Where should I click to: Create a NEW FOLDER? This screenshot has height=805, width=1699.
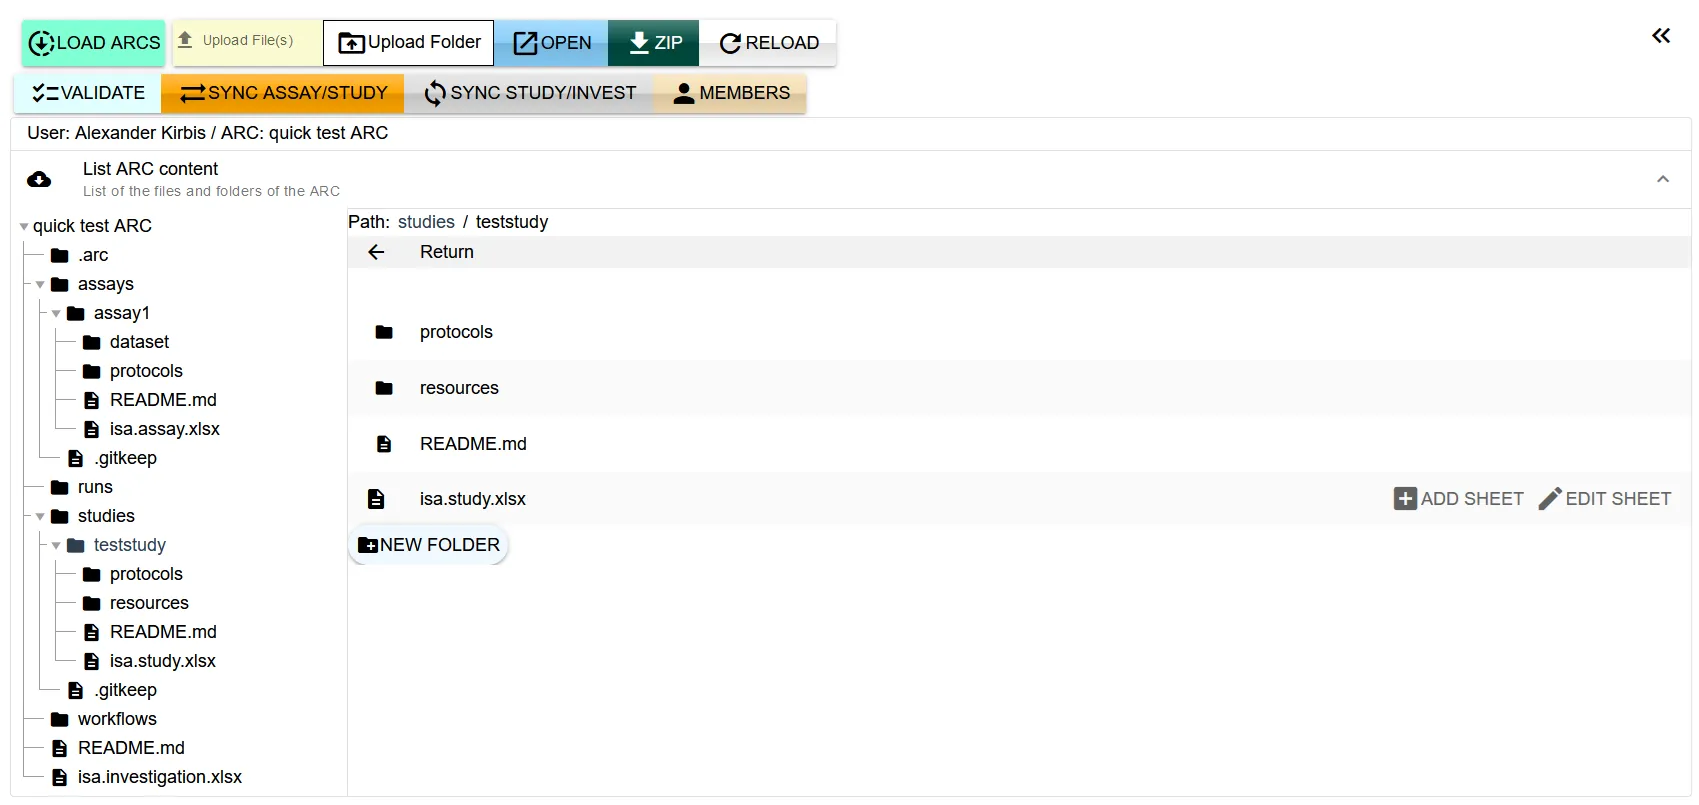tap(429, 545)
